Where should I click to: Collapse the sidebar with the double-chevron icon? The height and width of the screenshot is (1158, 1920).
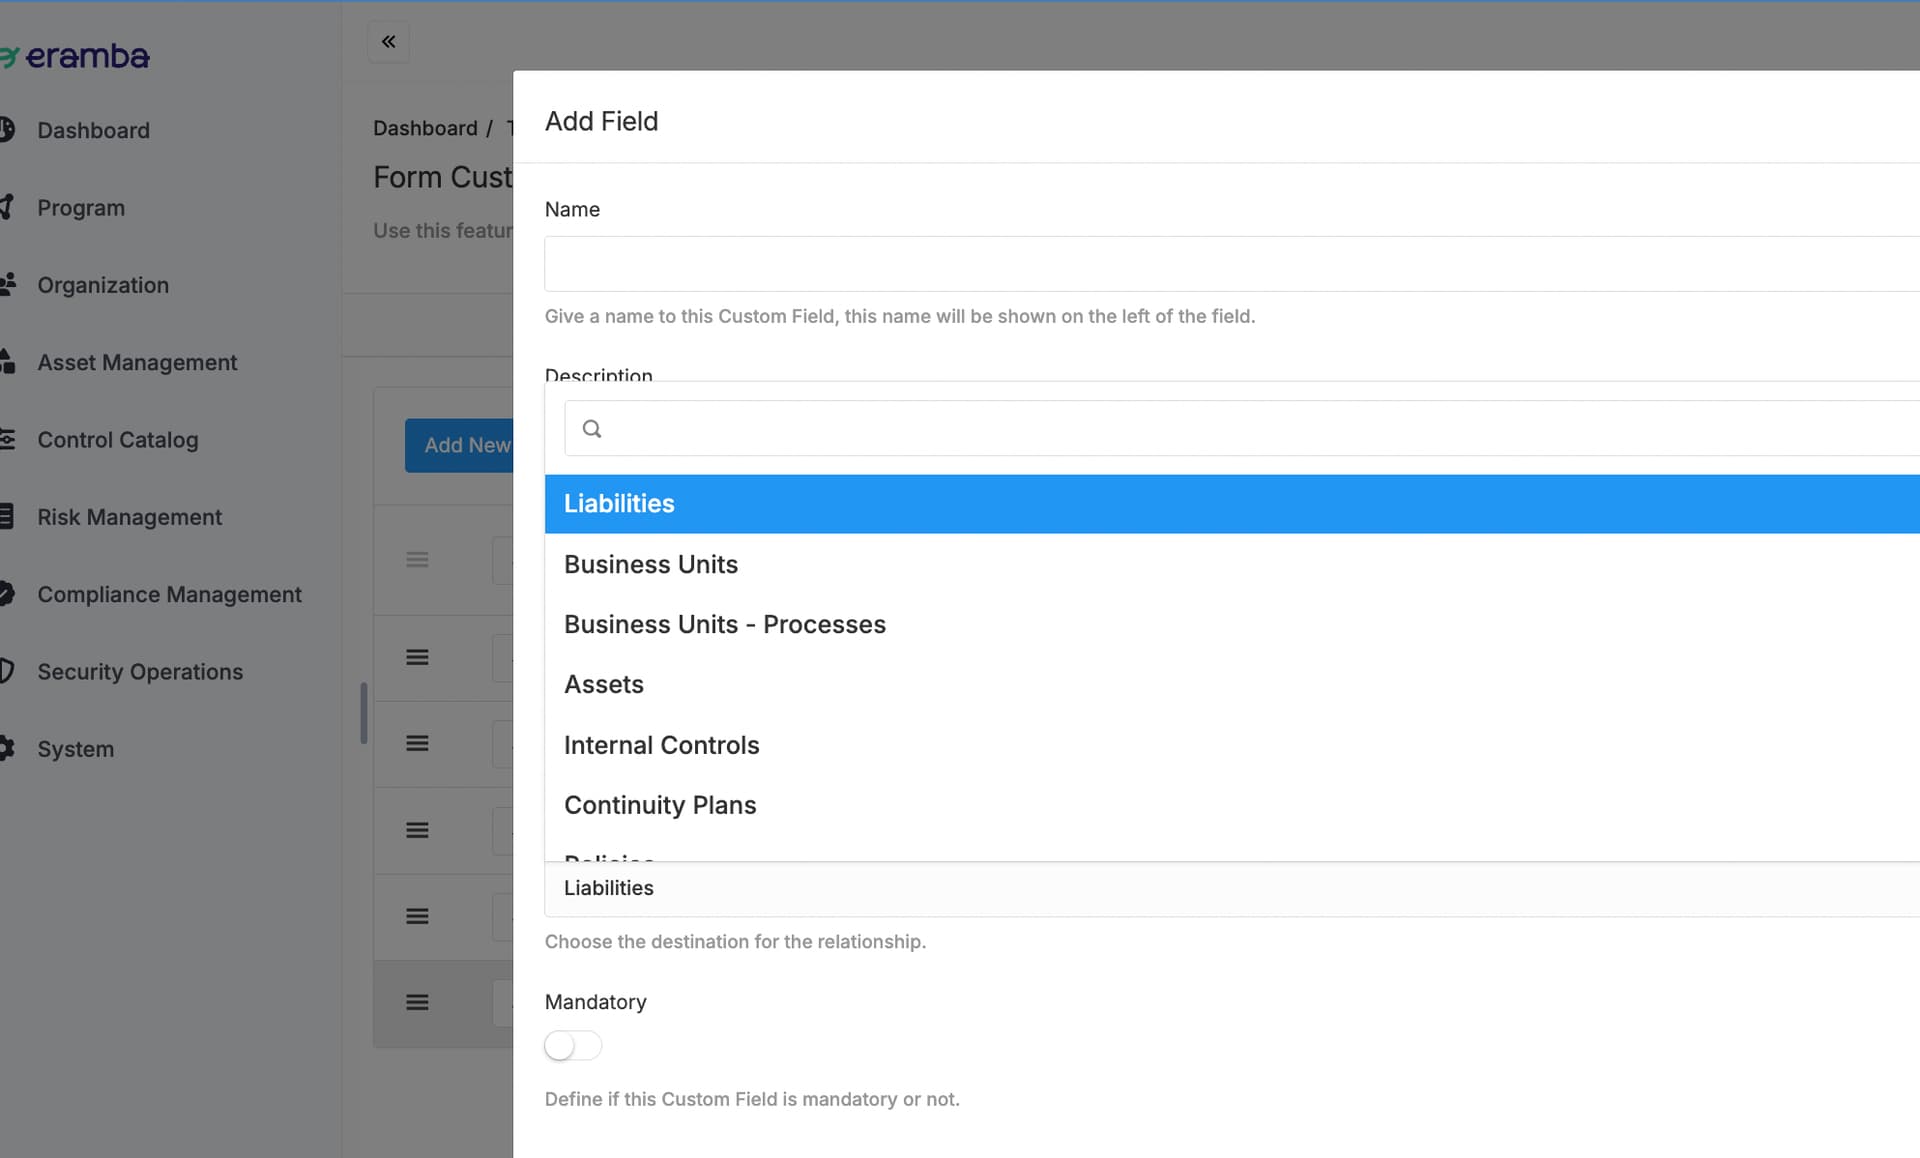click(388, 42)
